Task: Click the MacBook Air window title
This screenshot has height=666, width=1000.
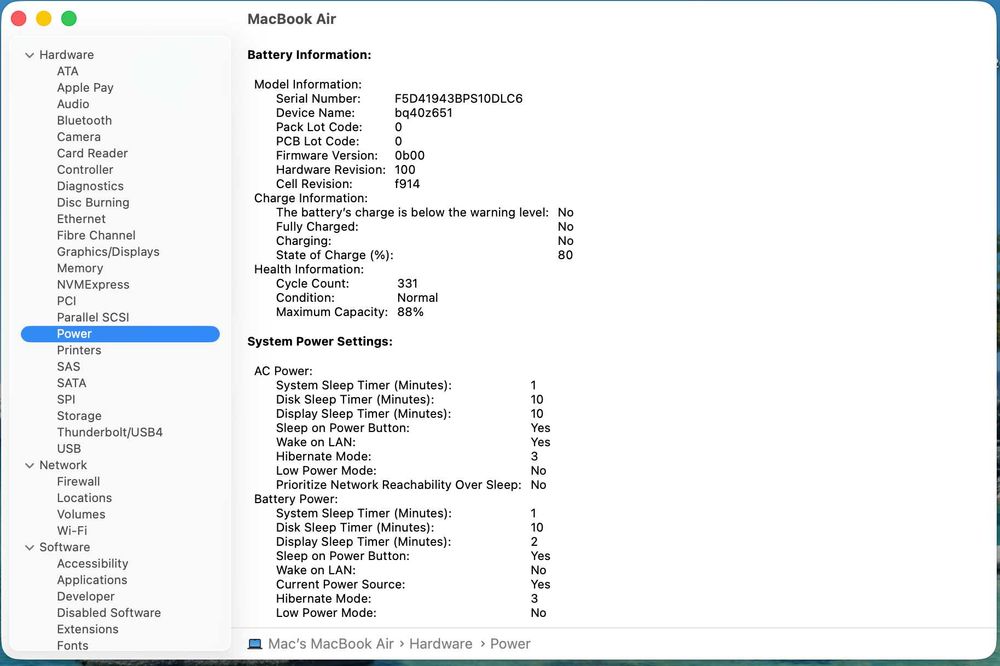Action: click(x=291, y=19)
